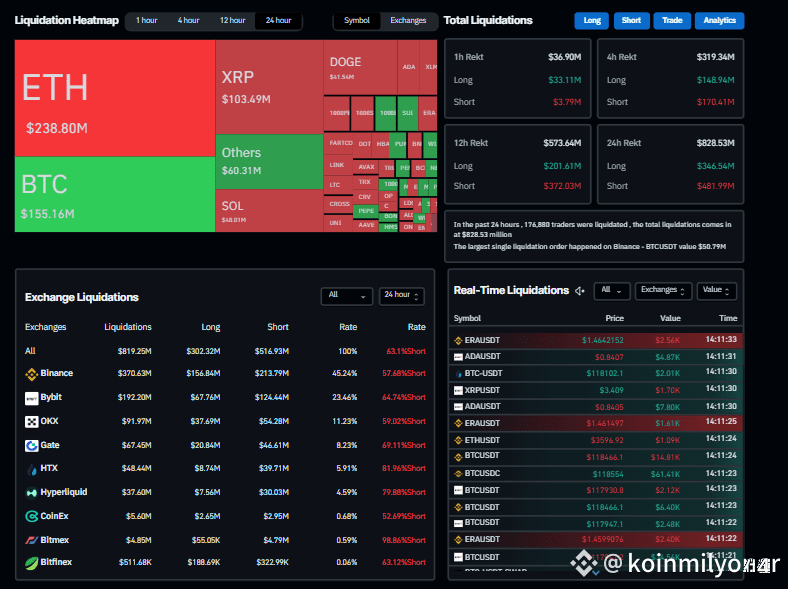Click the Long button in Total Liquidations
Screen dimensions: 788x589
pos(592,21)
